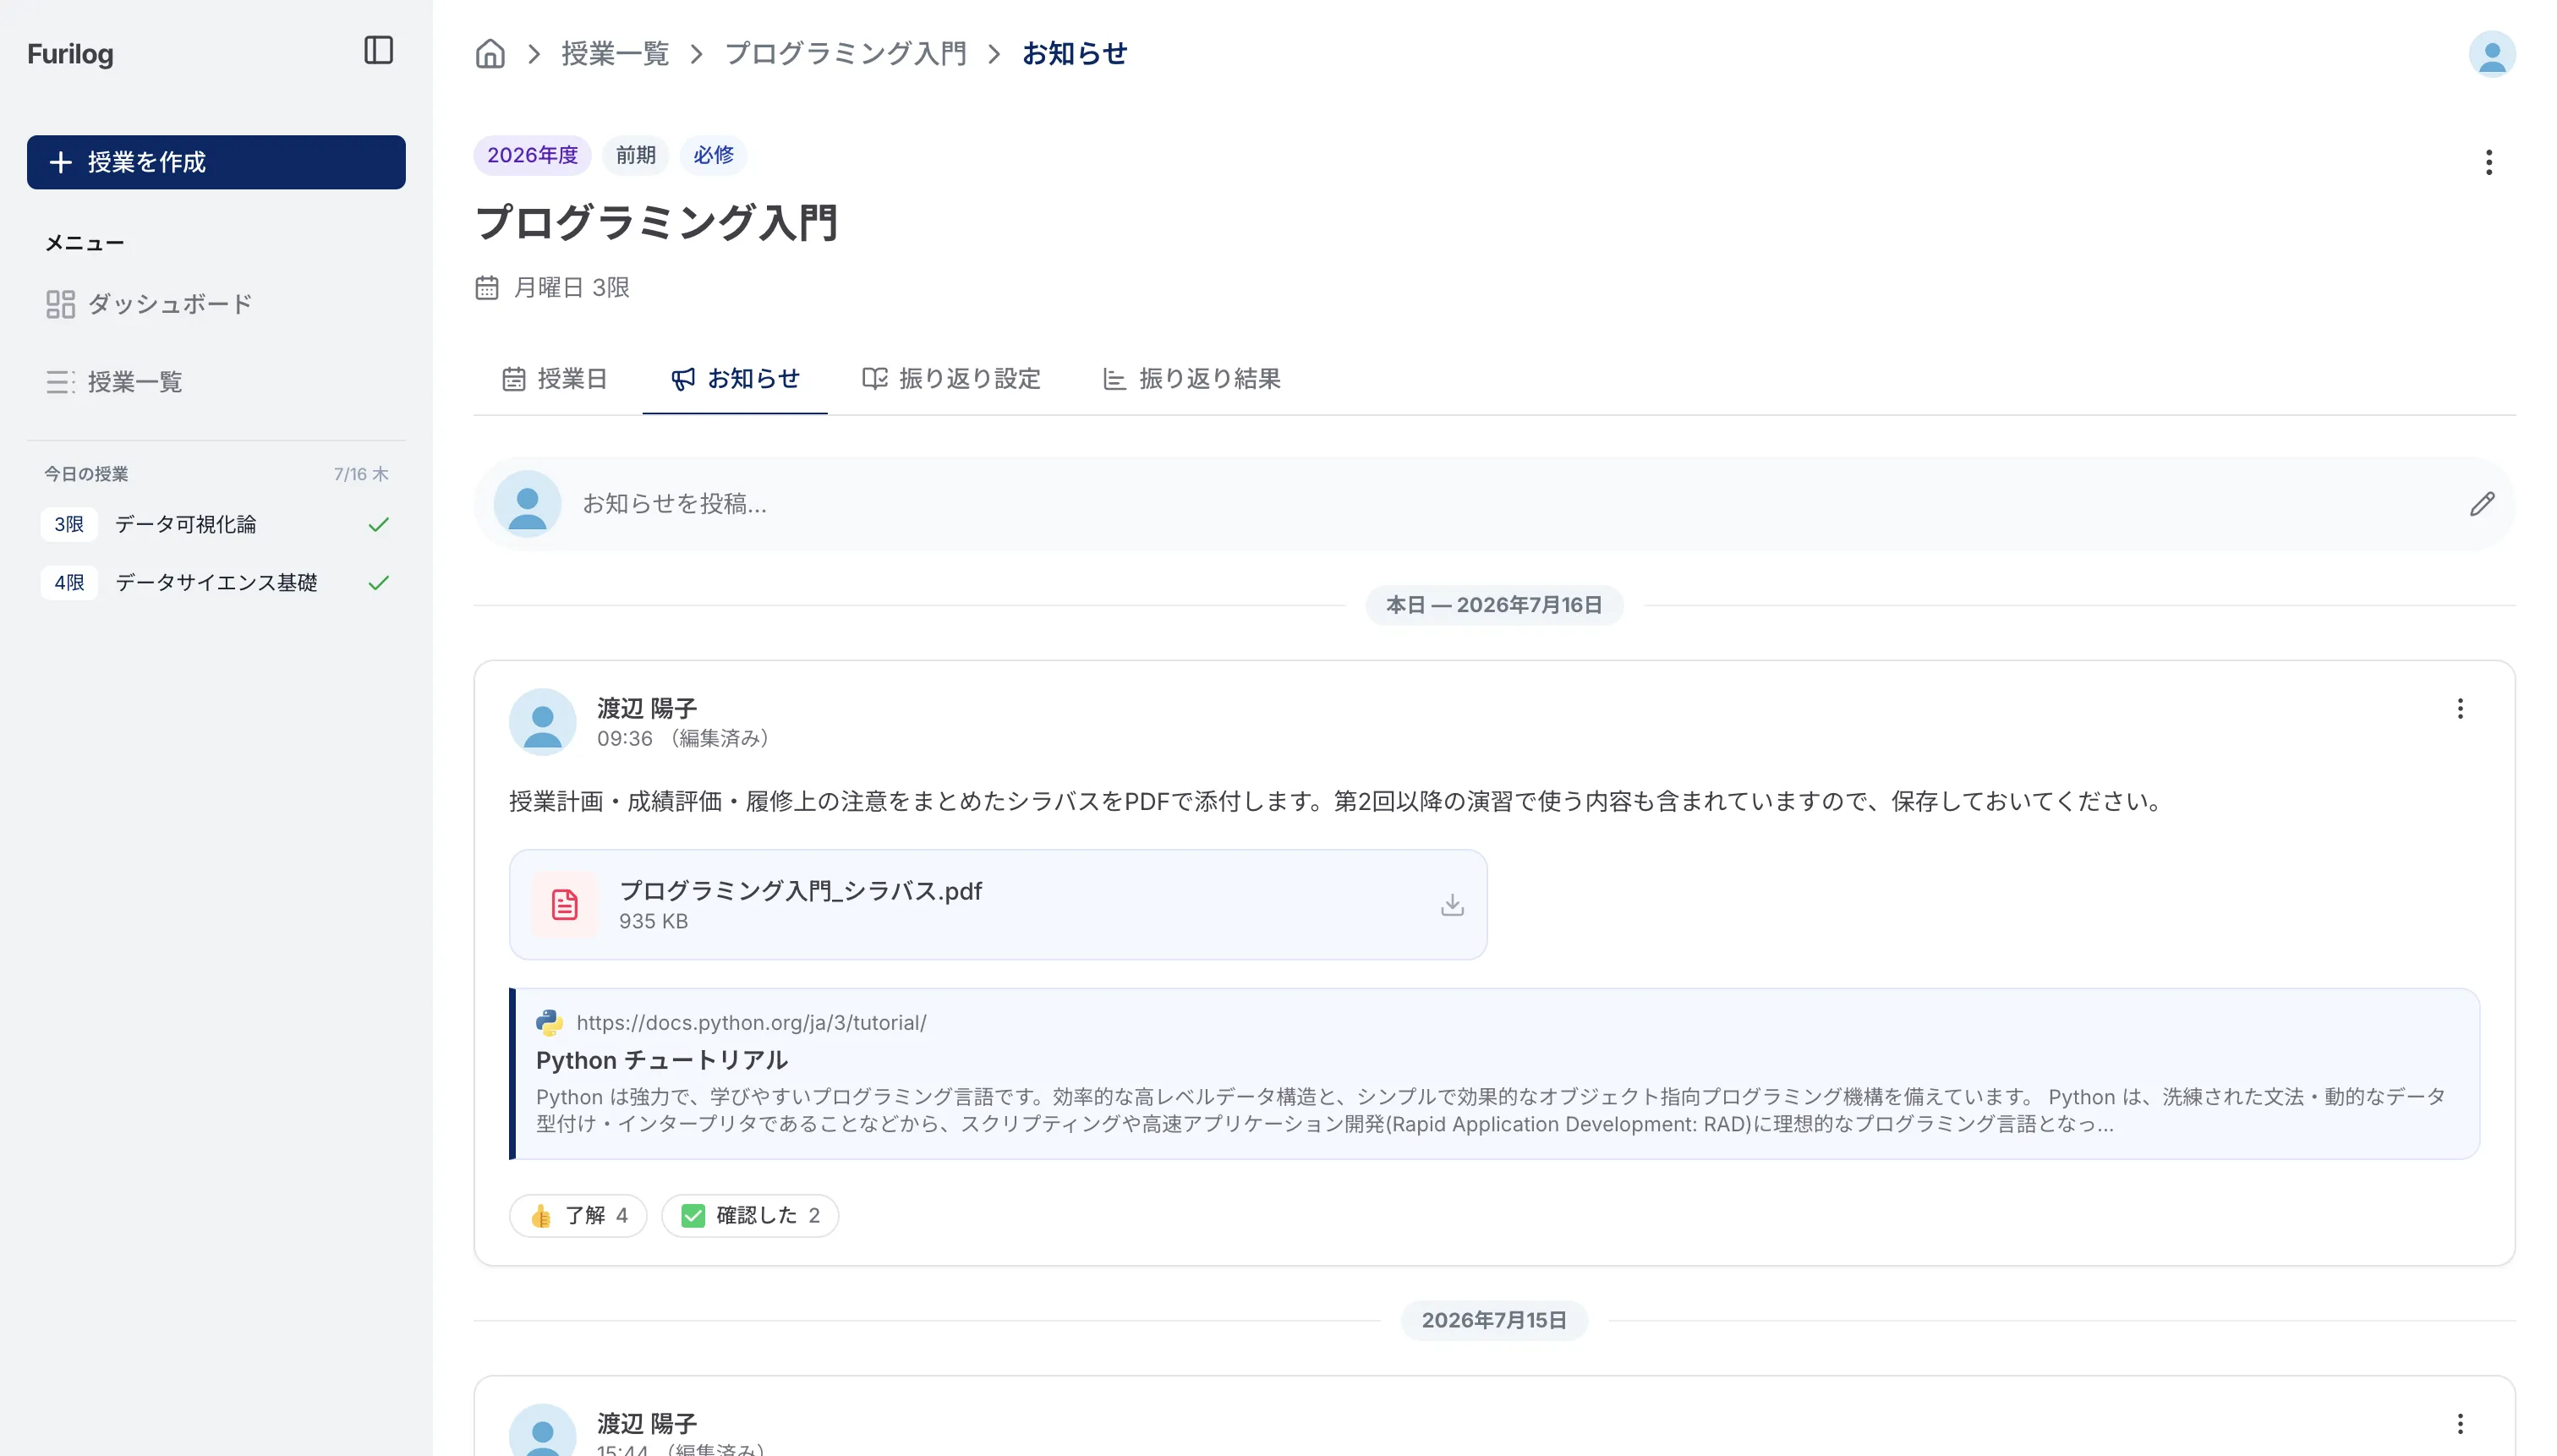
Task: Click the calendar icon beside 月曜日 3限
Action: [x=487, y=288]
